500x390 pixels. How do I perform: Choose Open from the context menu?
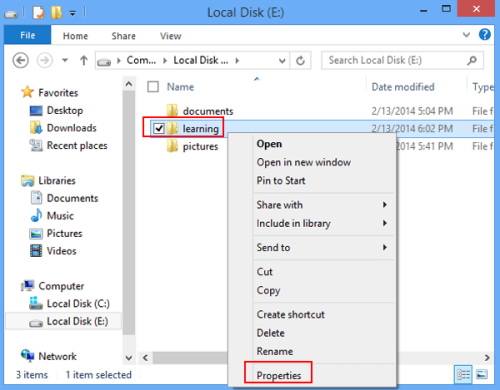(x=269, y=144)
